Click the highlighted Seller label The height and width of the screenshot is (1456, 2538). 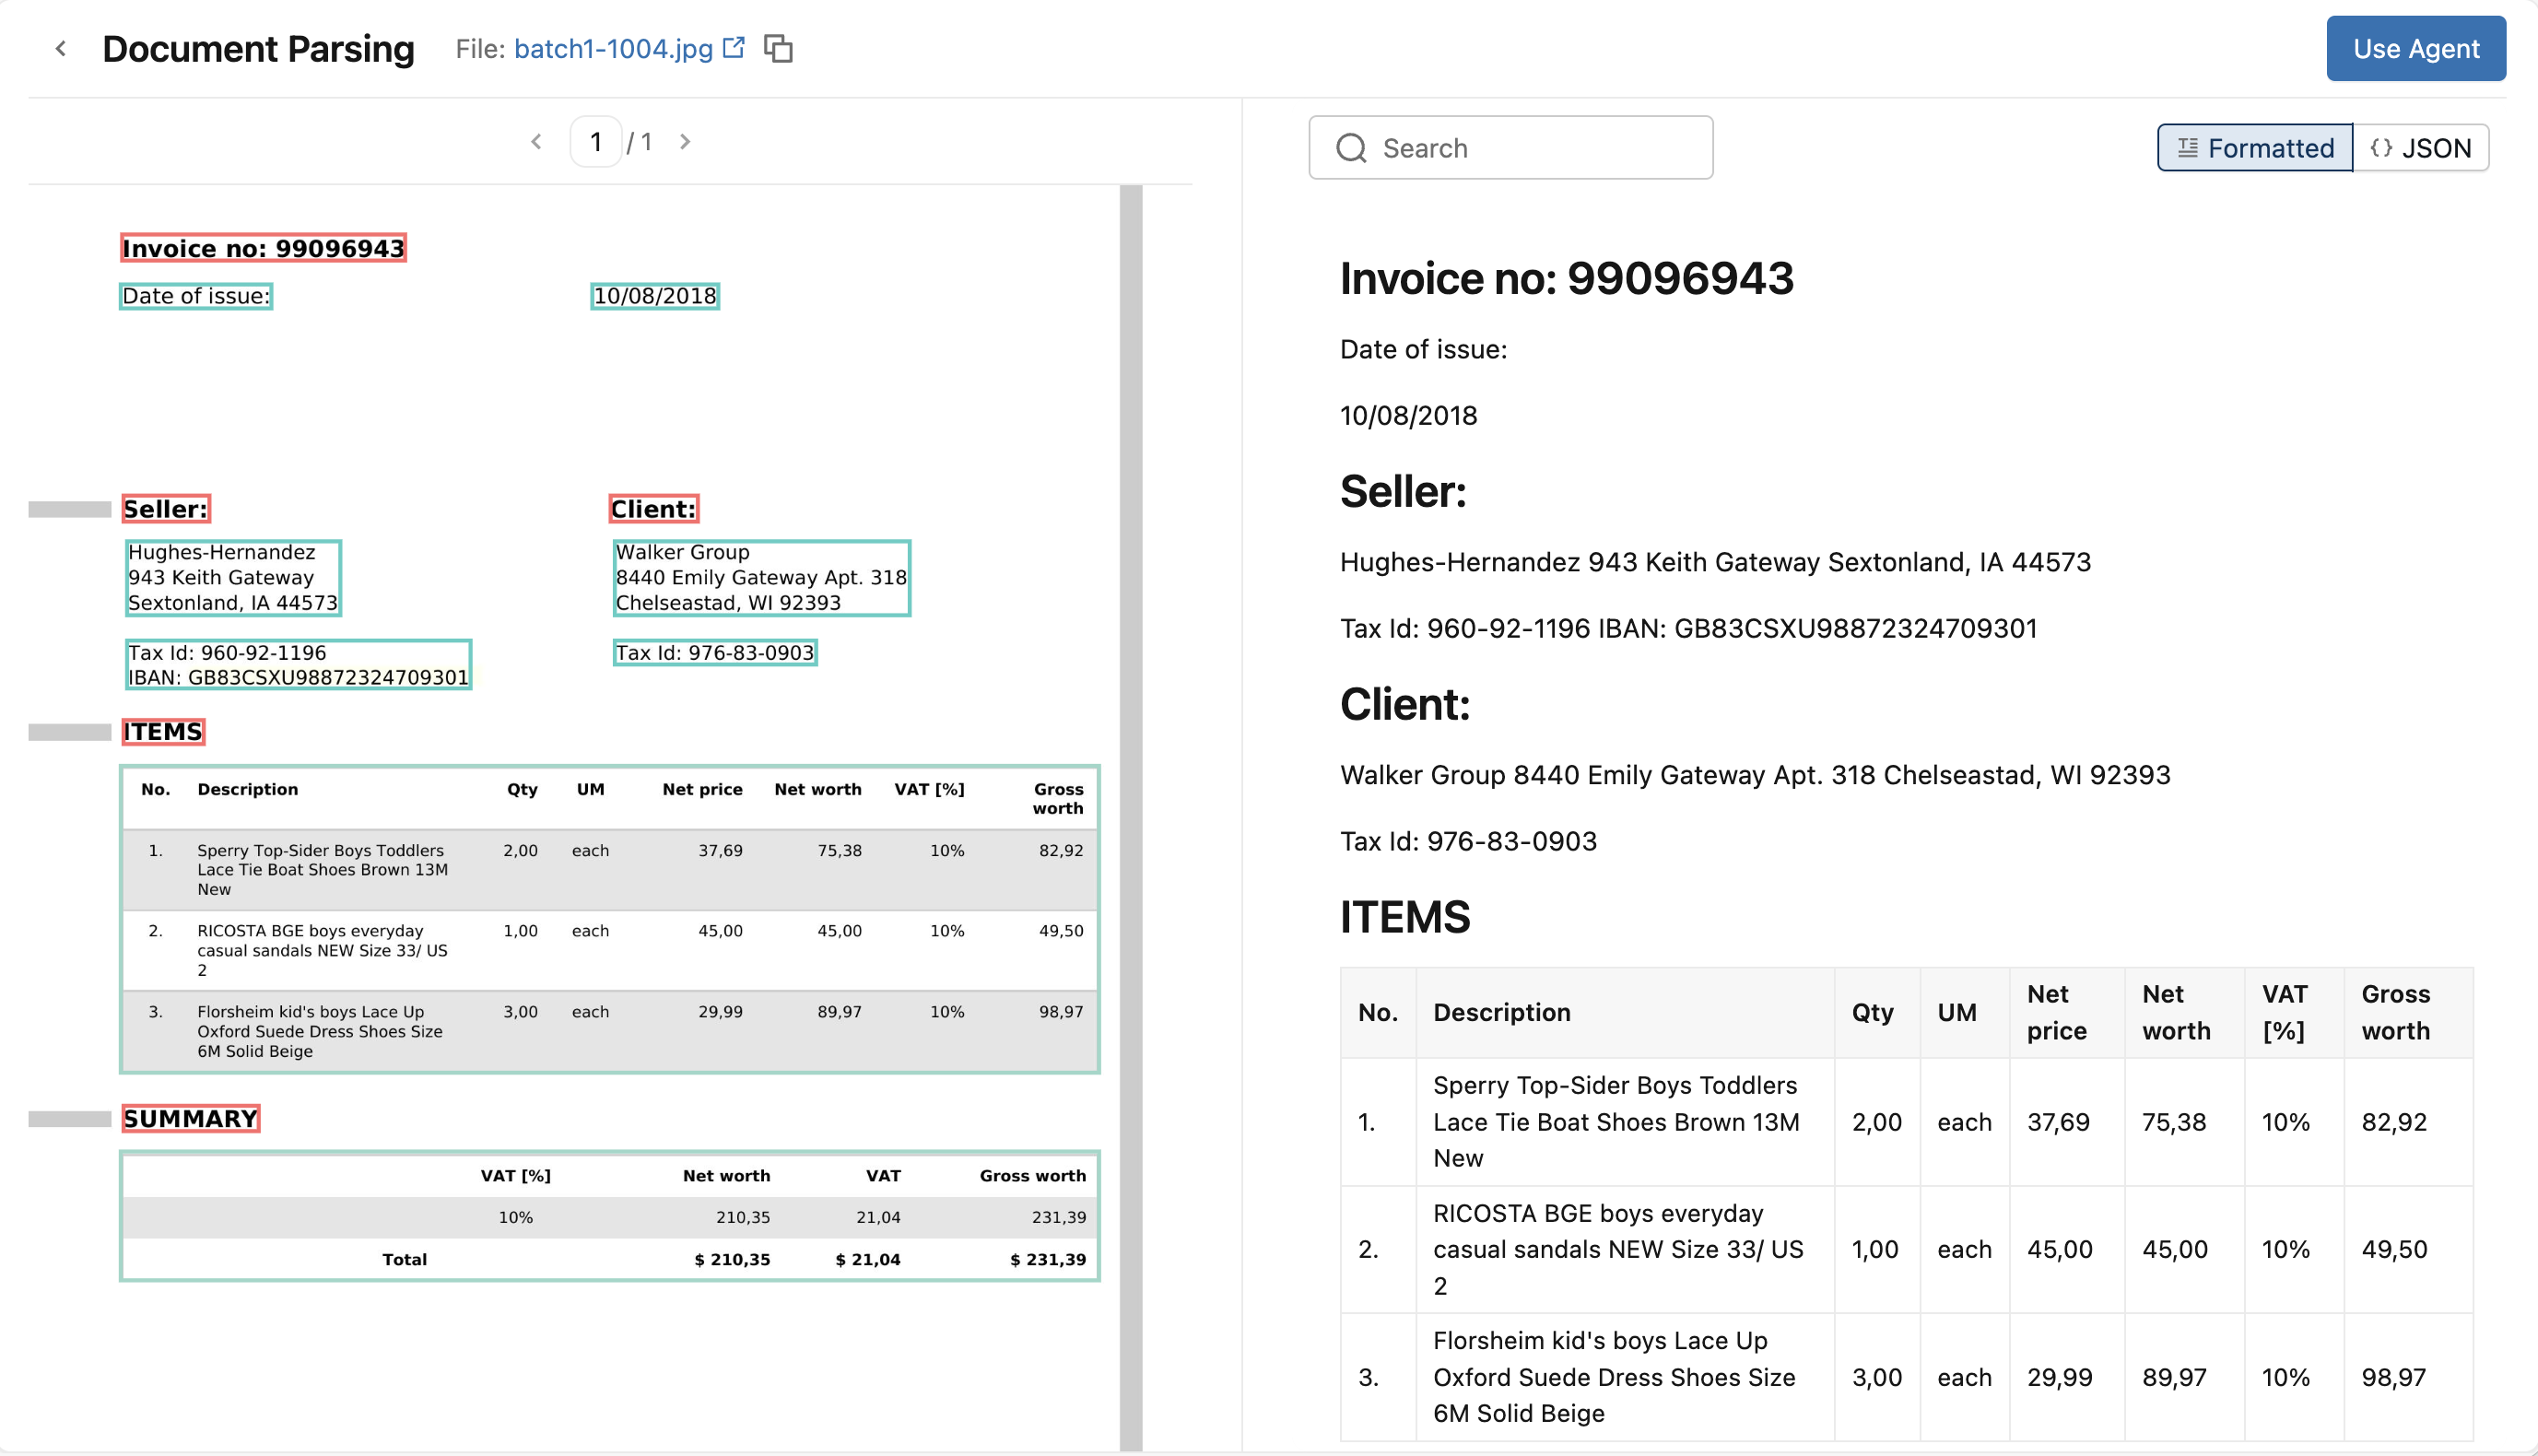166,508
